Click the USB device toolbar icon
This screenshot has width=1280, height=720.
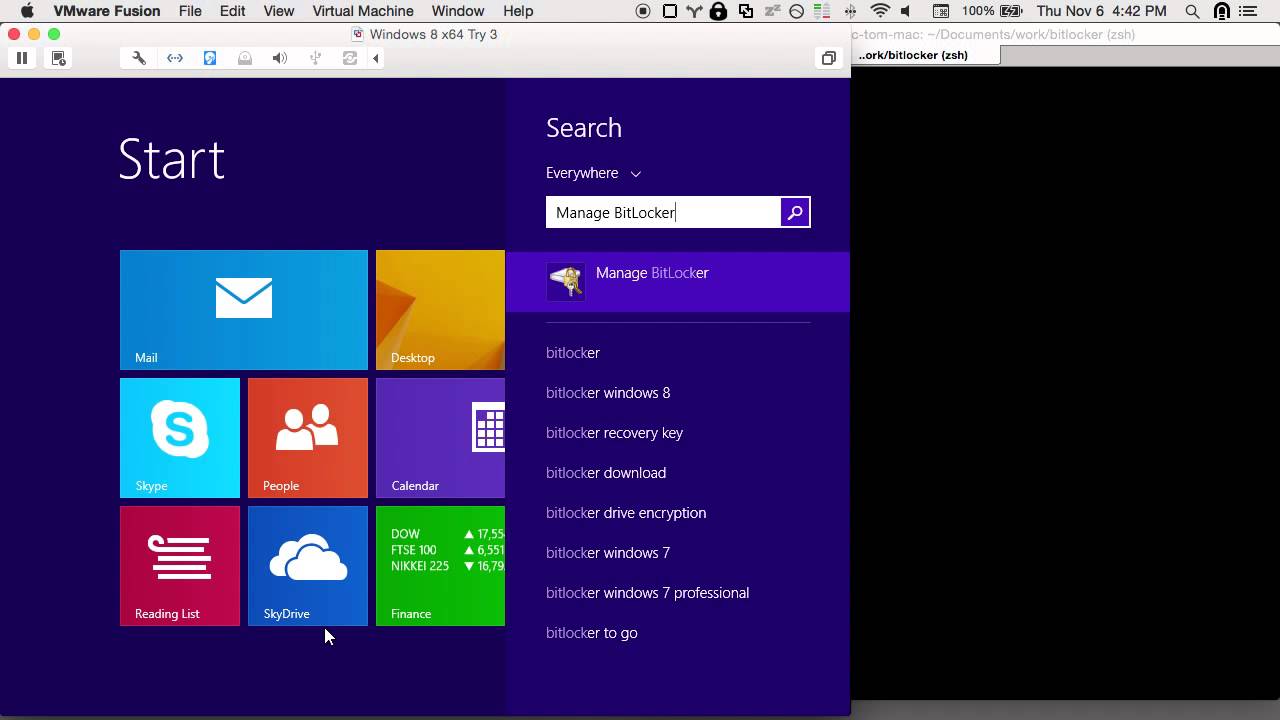tap(315, 58)
